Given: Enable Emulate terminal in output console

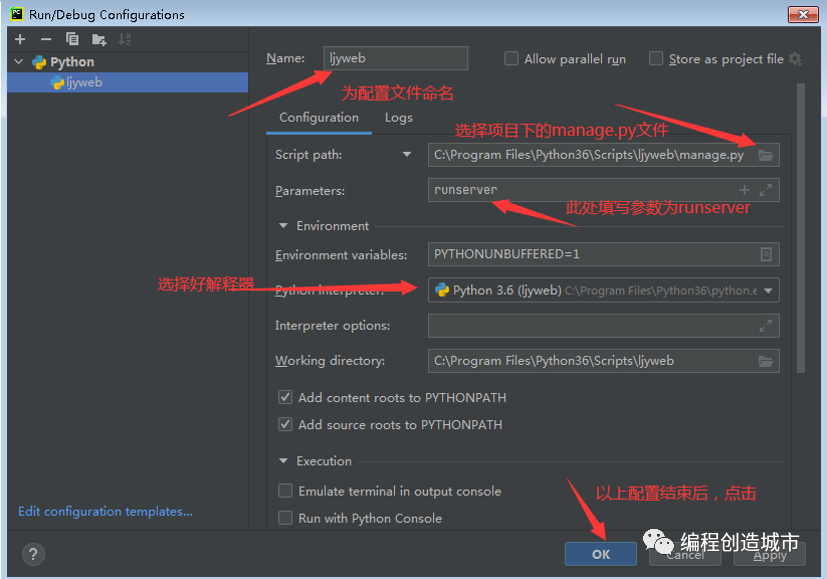Looking at the screenshot, I should point(285,491).
